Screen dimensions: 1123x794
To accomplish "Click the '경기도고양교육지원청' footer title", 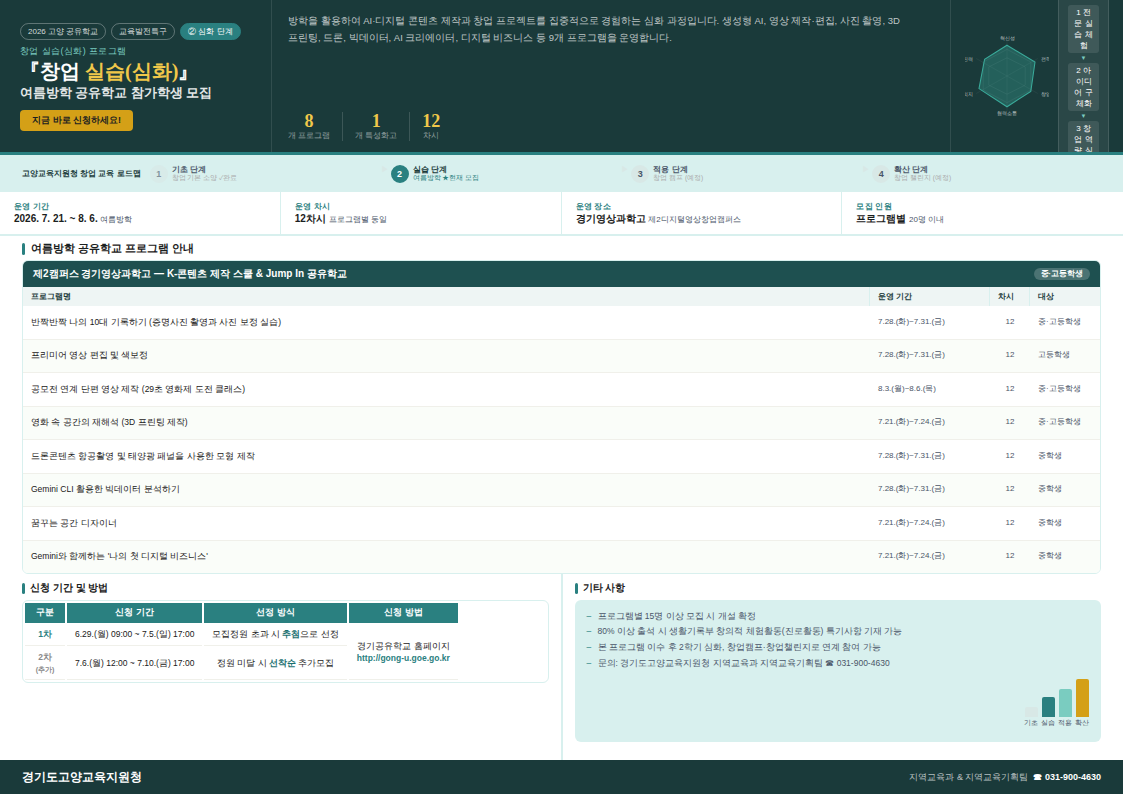I will (x=82, y=777).
